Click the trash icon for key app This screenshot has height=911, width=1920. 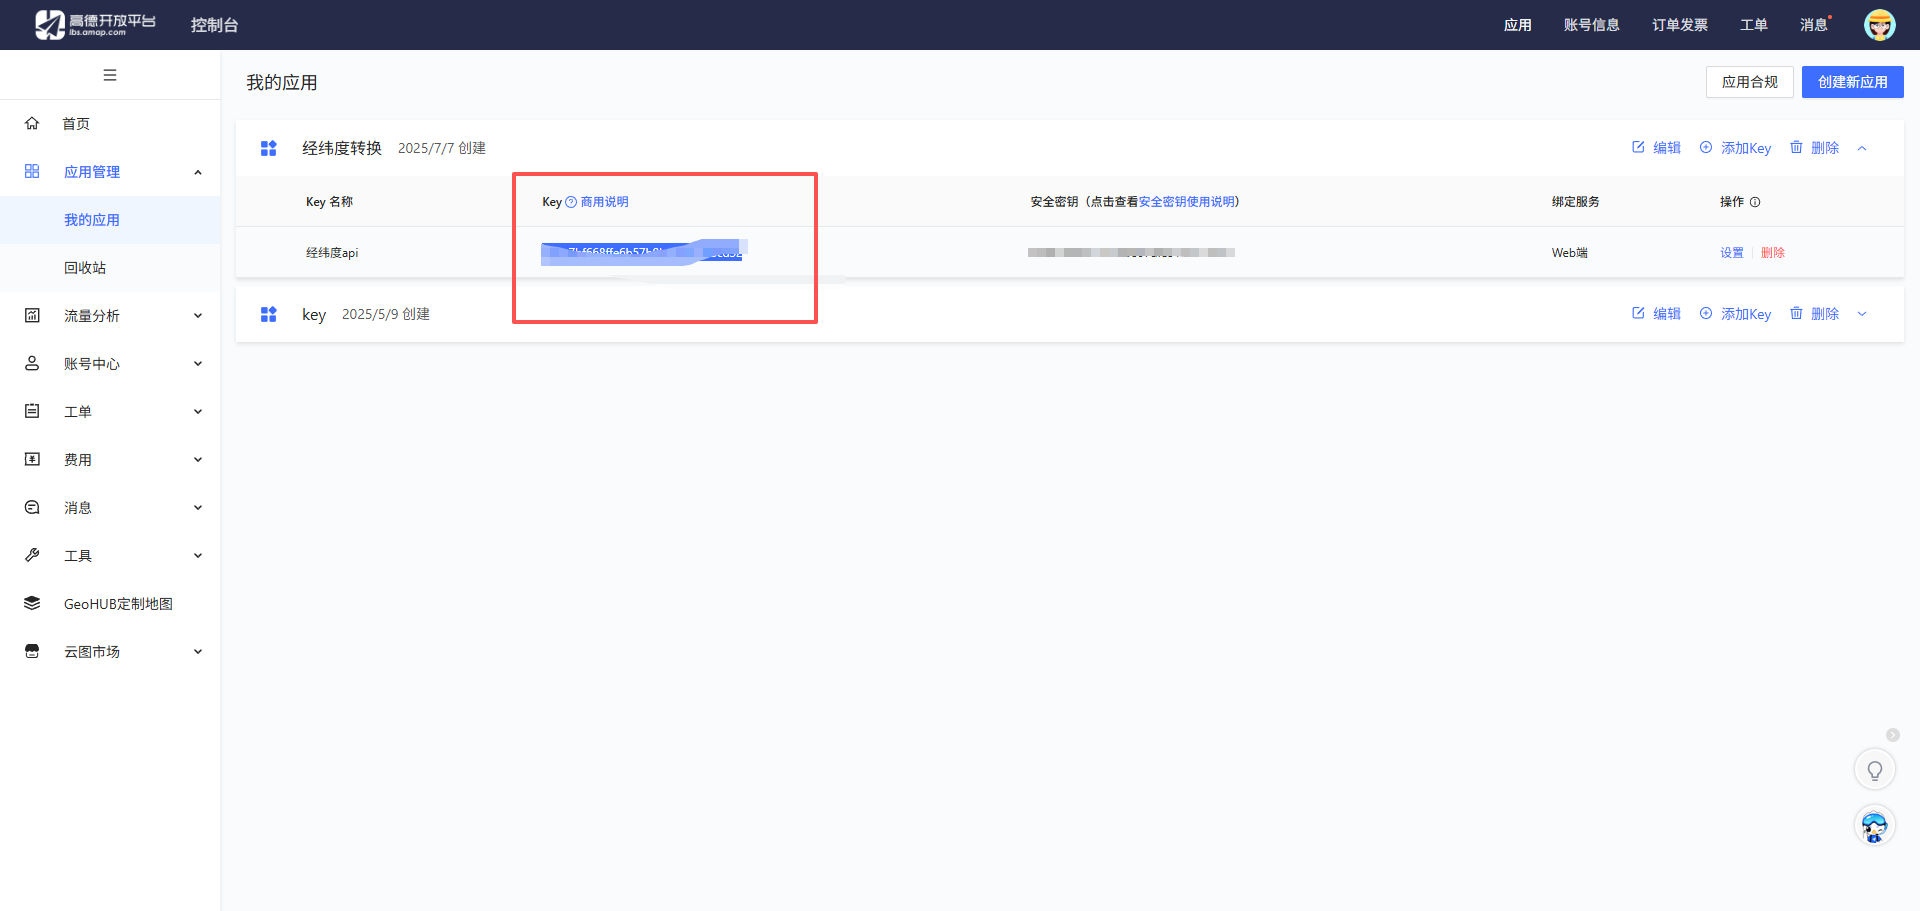[x=1796, y=313]
